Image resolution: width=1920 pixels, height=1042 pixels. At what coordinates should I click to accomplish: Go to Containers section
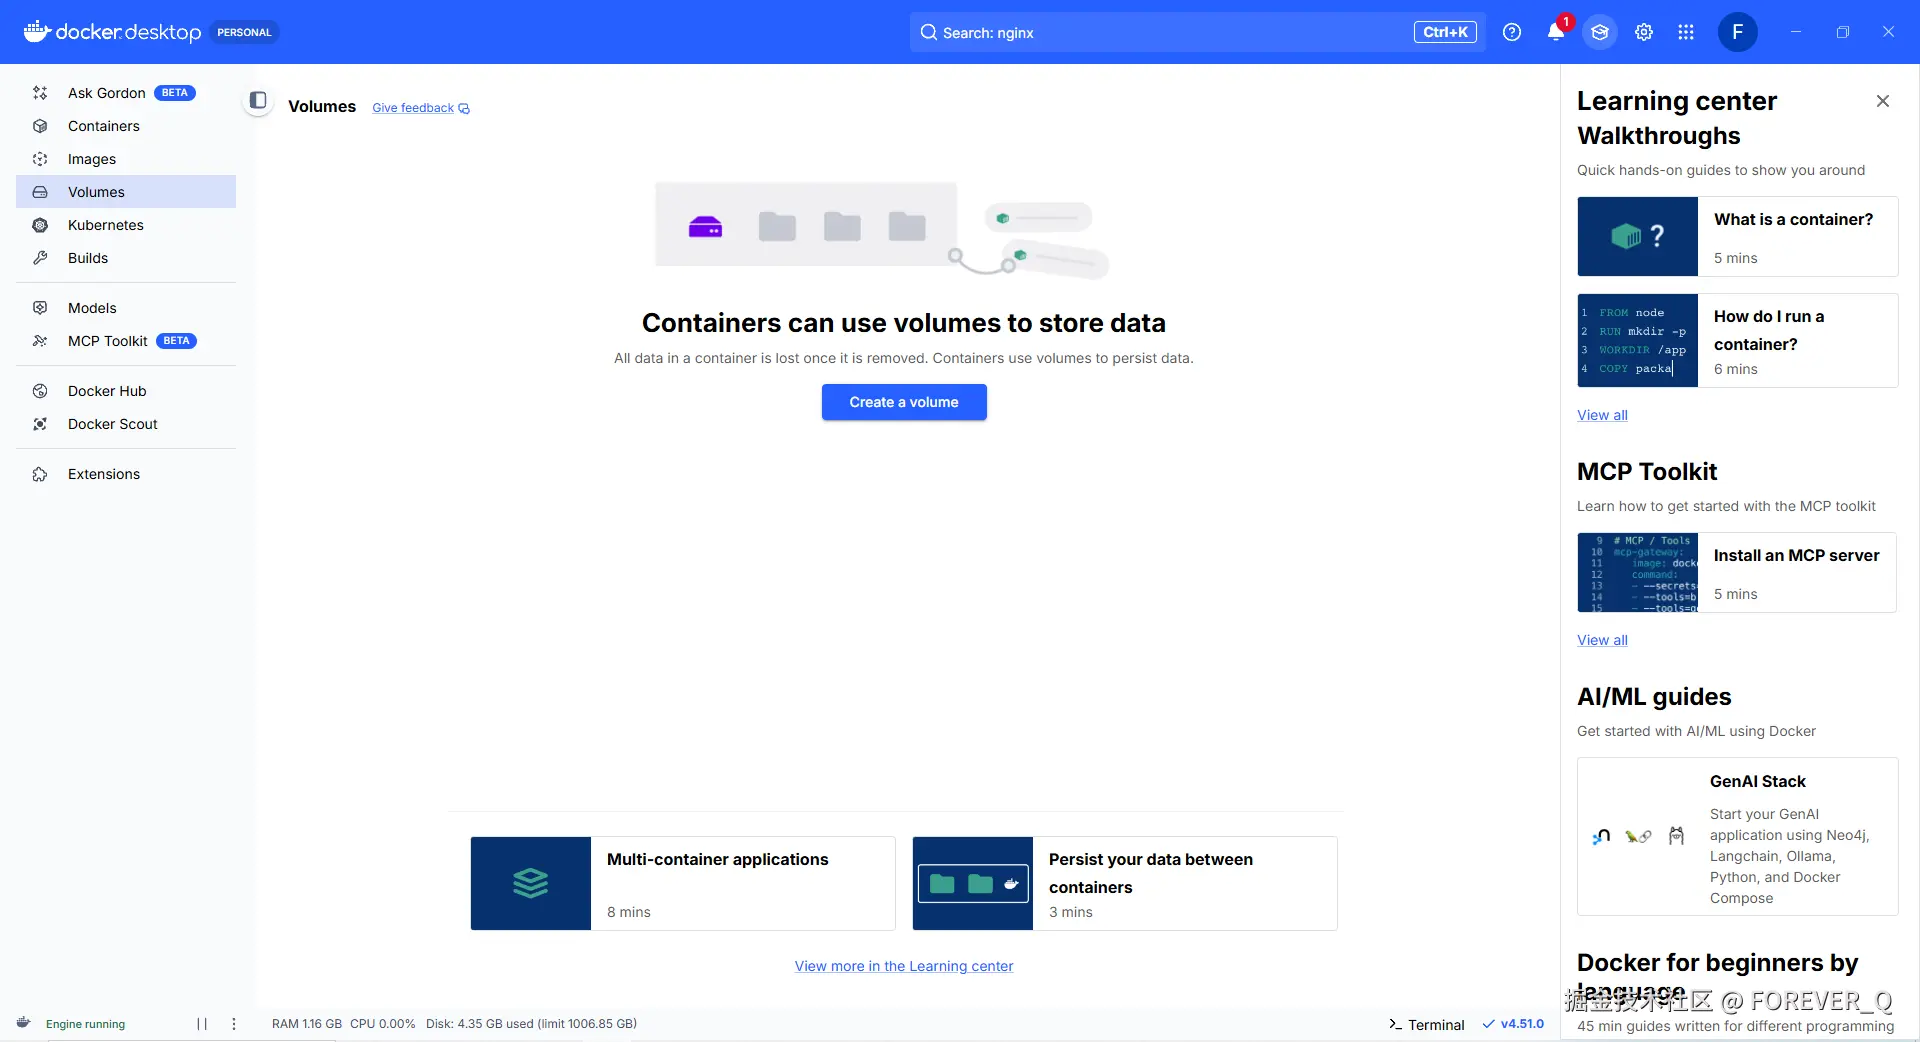point(126,126)
